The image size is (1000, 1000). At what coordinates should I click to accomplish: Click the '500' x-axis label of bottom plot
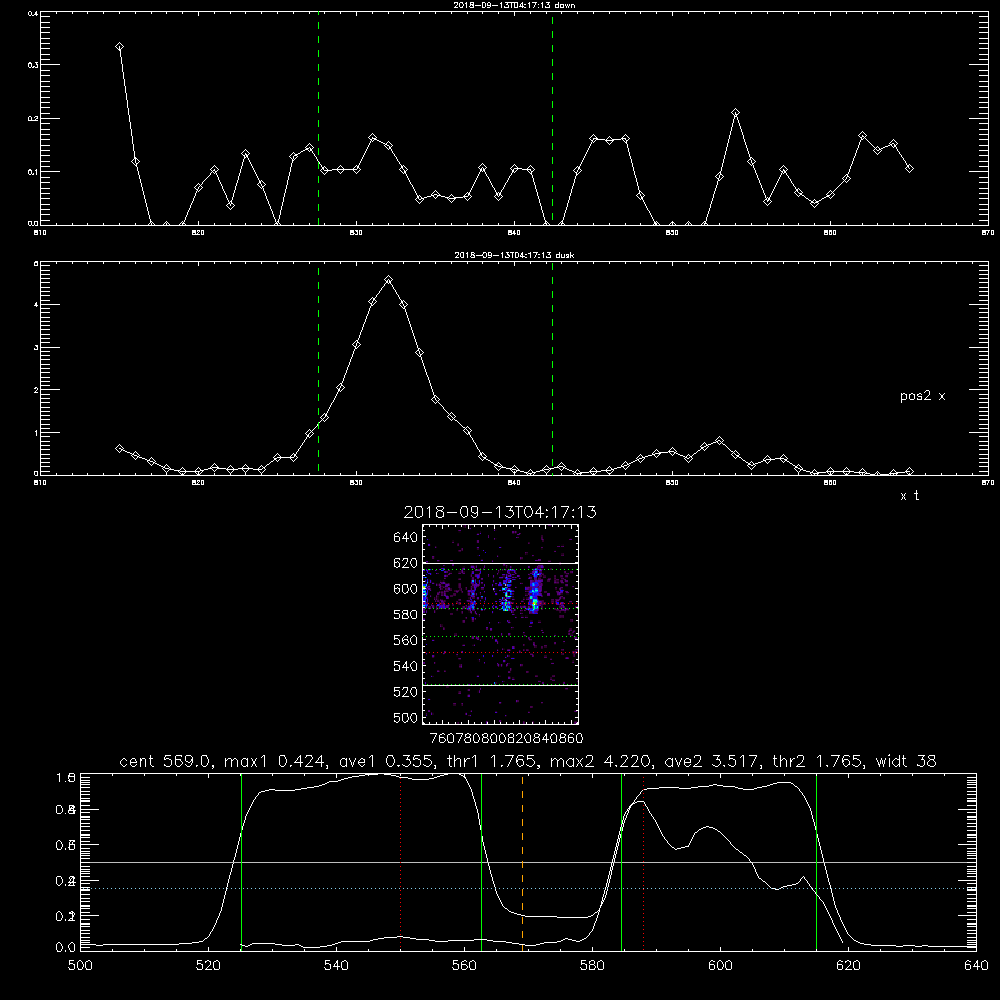pyautogui.click(x=80, y=966)
